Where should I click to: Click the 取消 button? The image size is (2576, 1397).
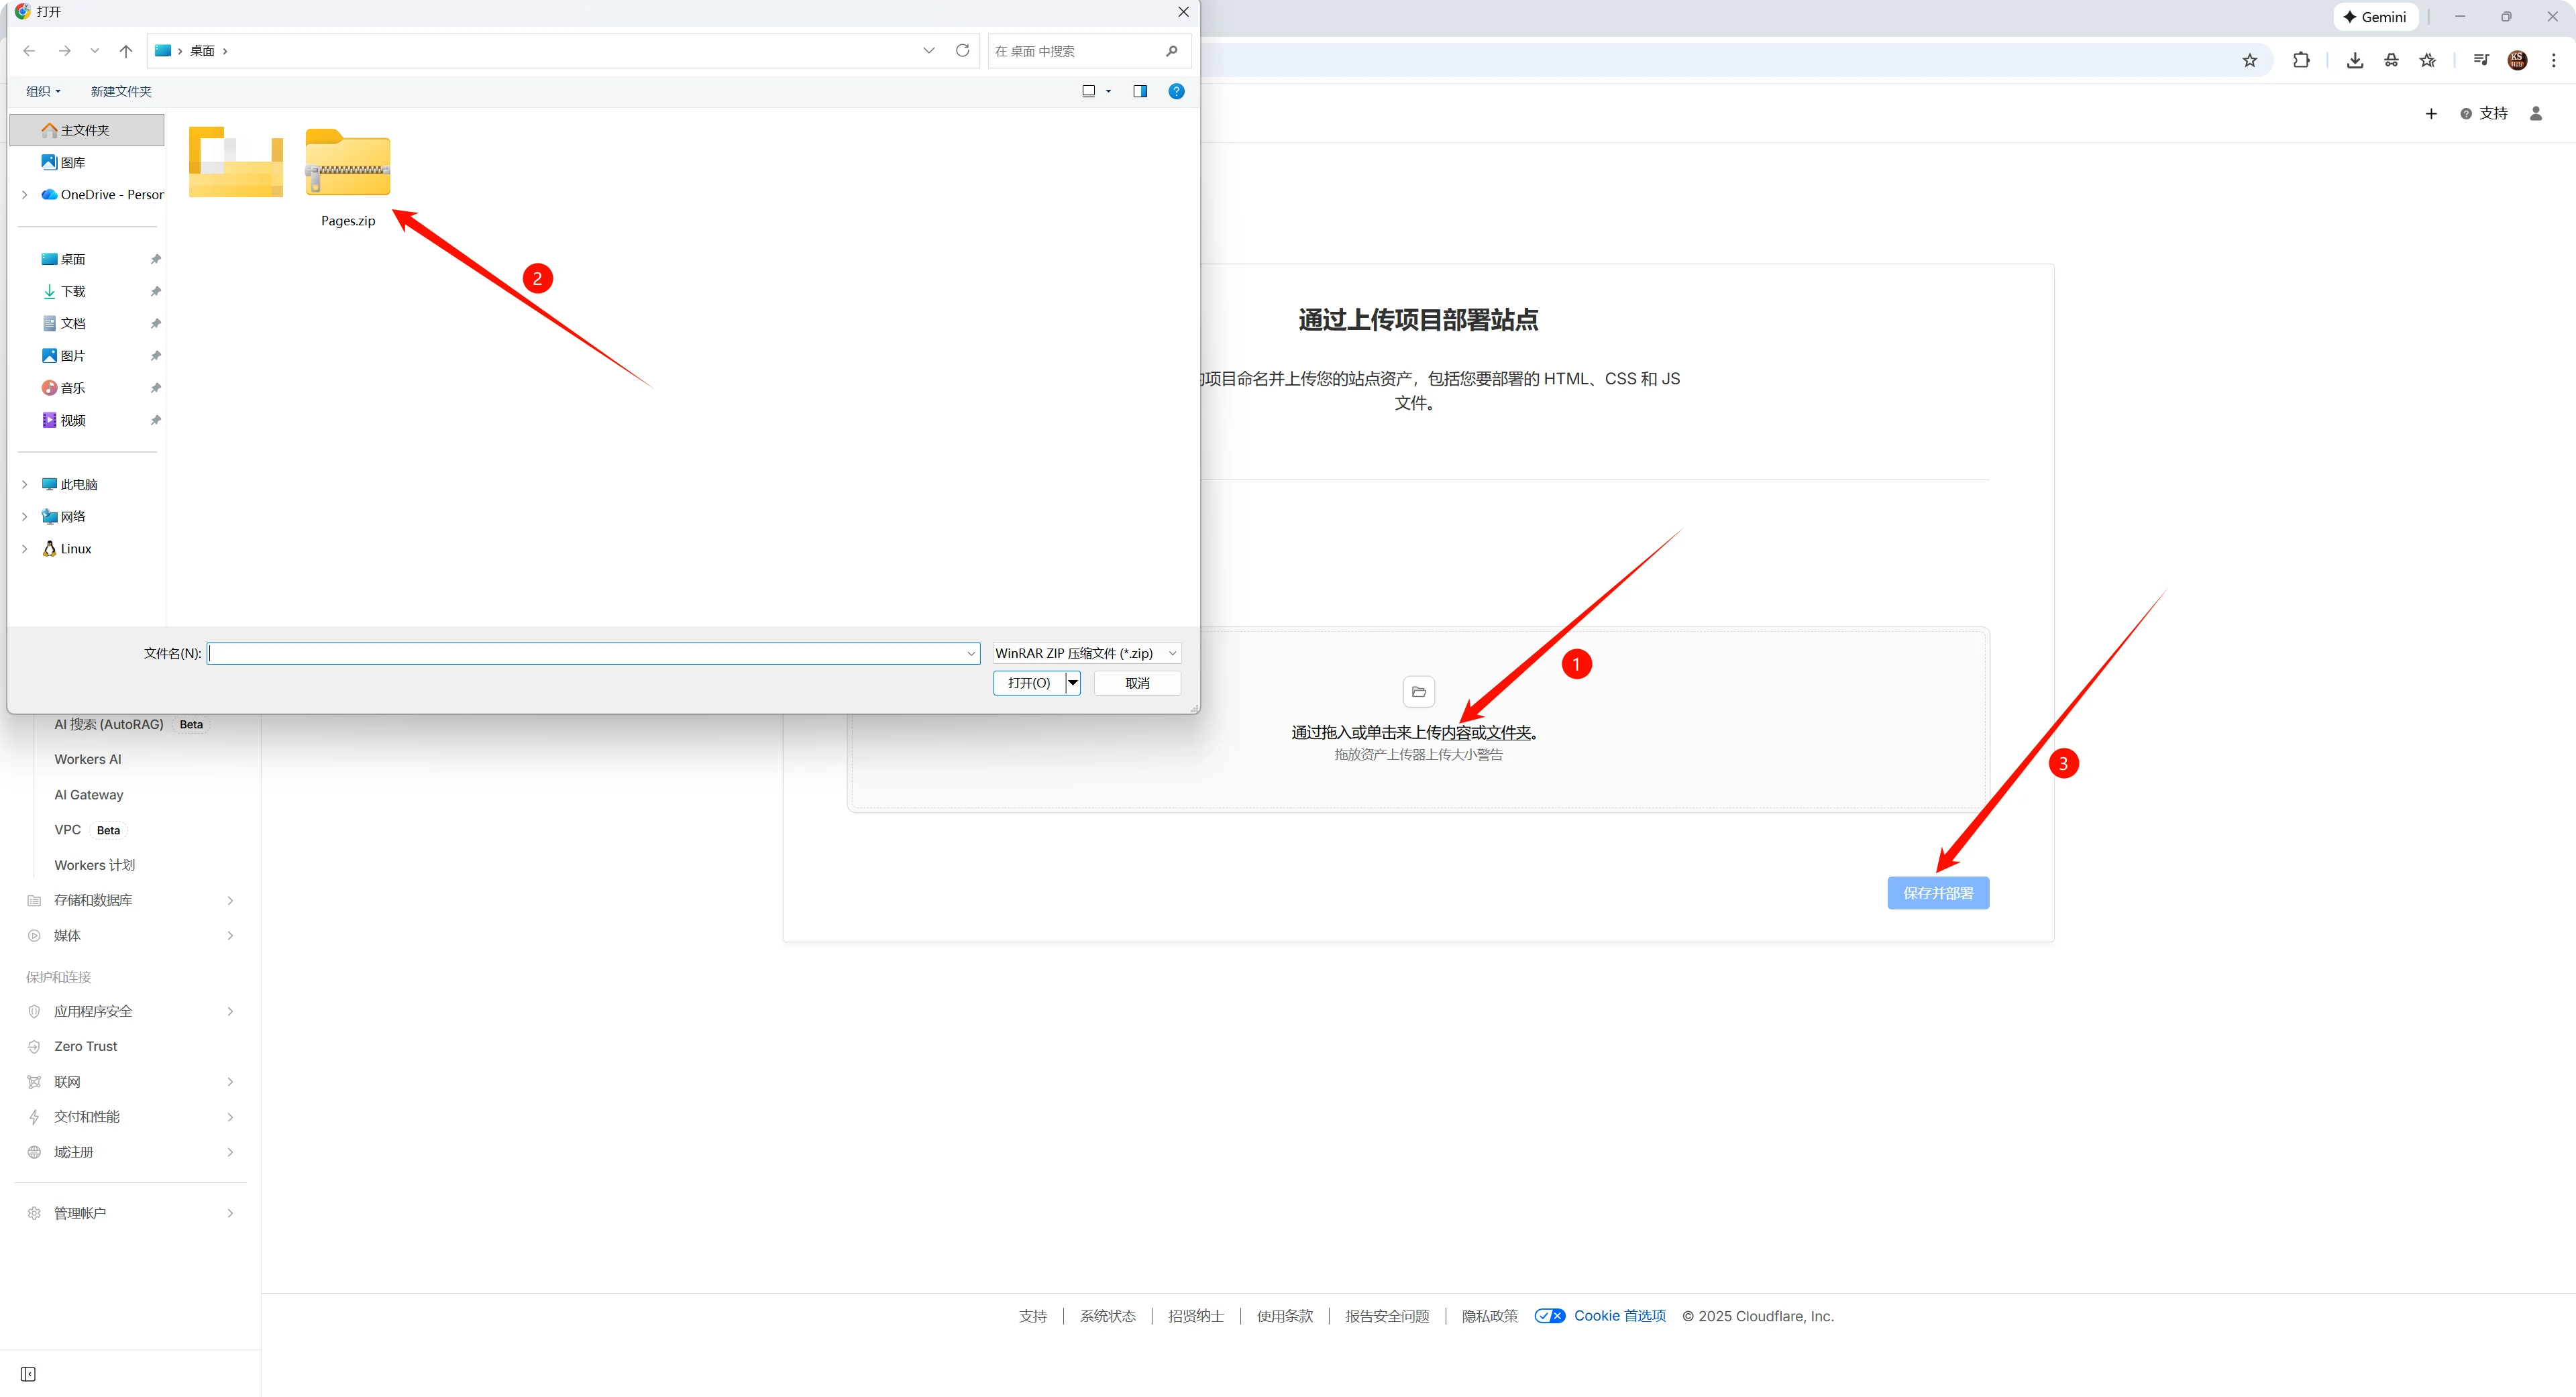[1137, 683]
